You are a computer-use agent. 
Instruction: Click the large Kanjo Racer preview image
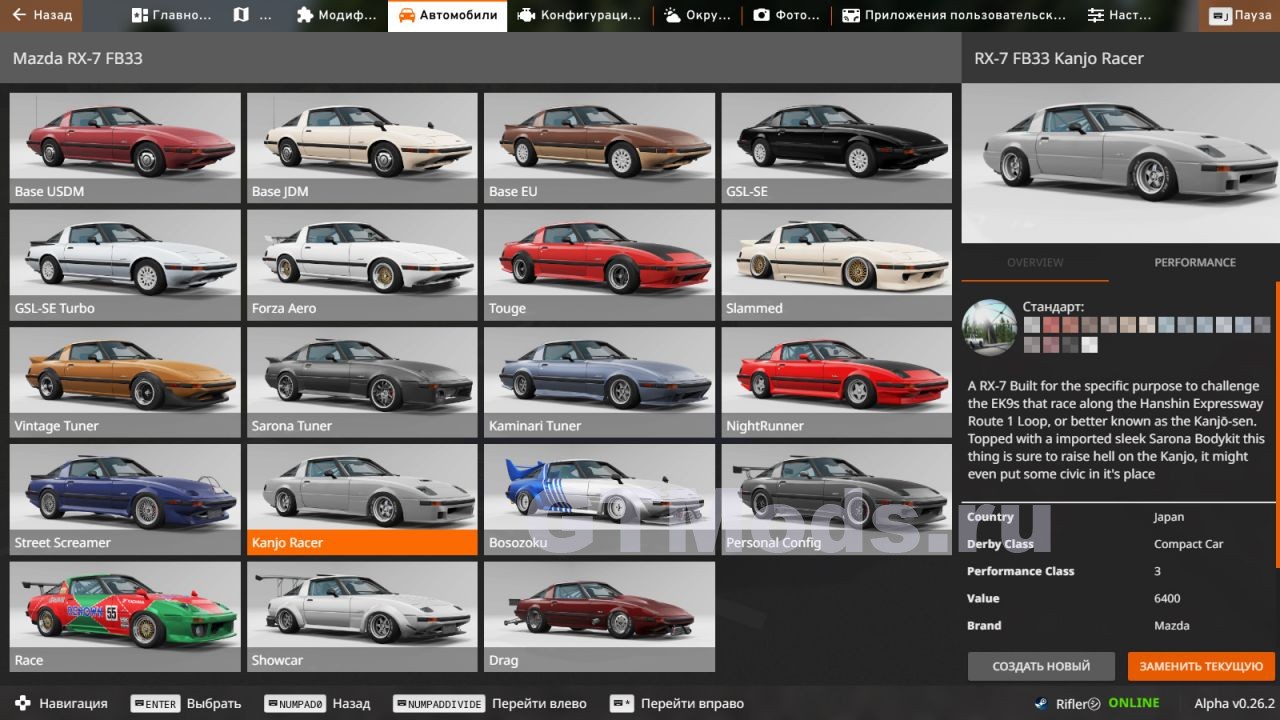[x=1120, y=163]
